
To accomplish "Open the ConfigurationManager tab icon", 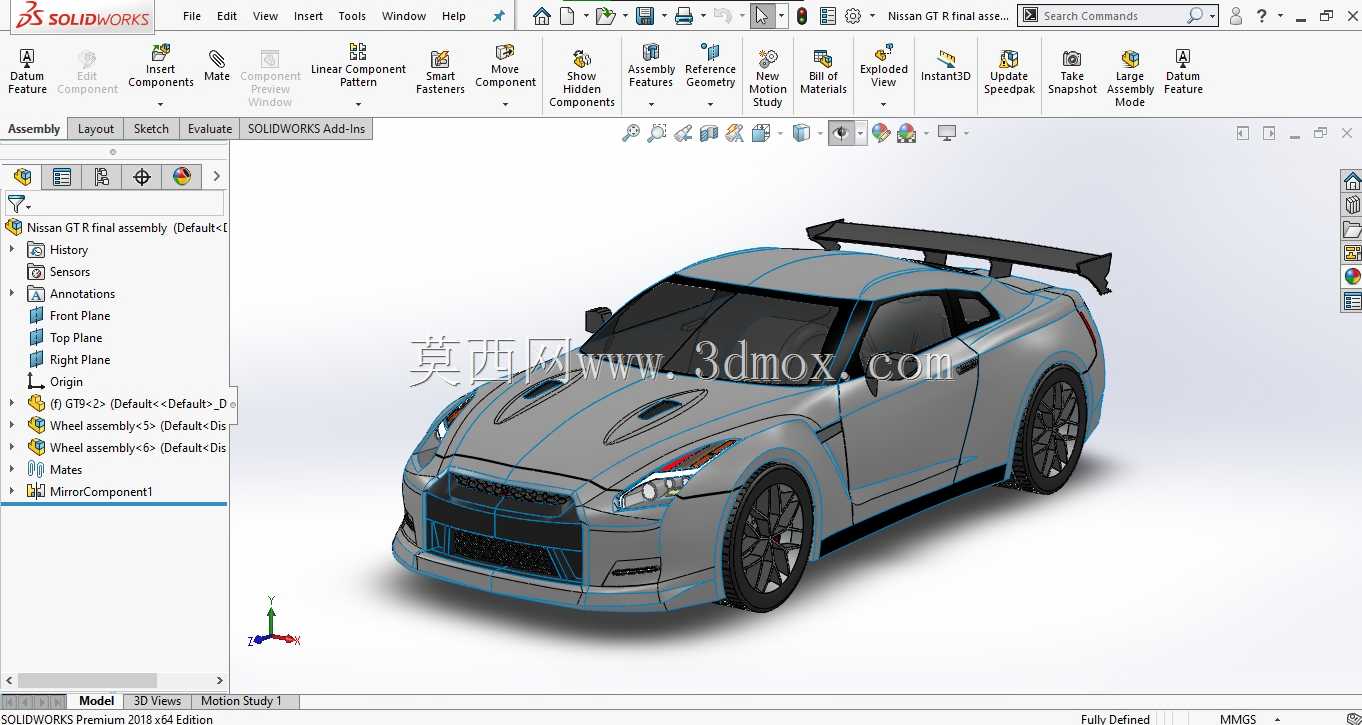I will (x=101, y=177).
